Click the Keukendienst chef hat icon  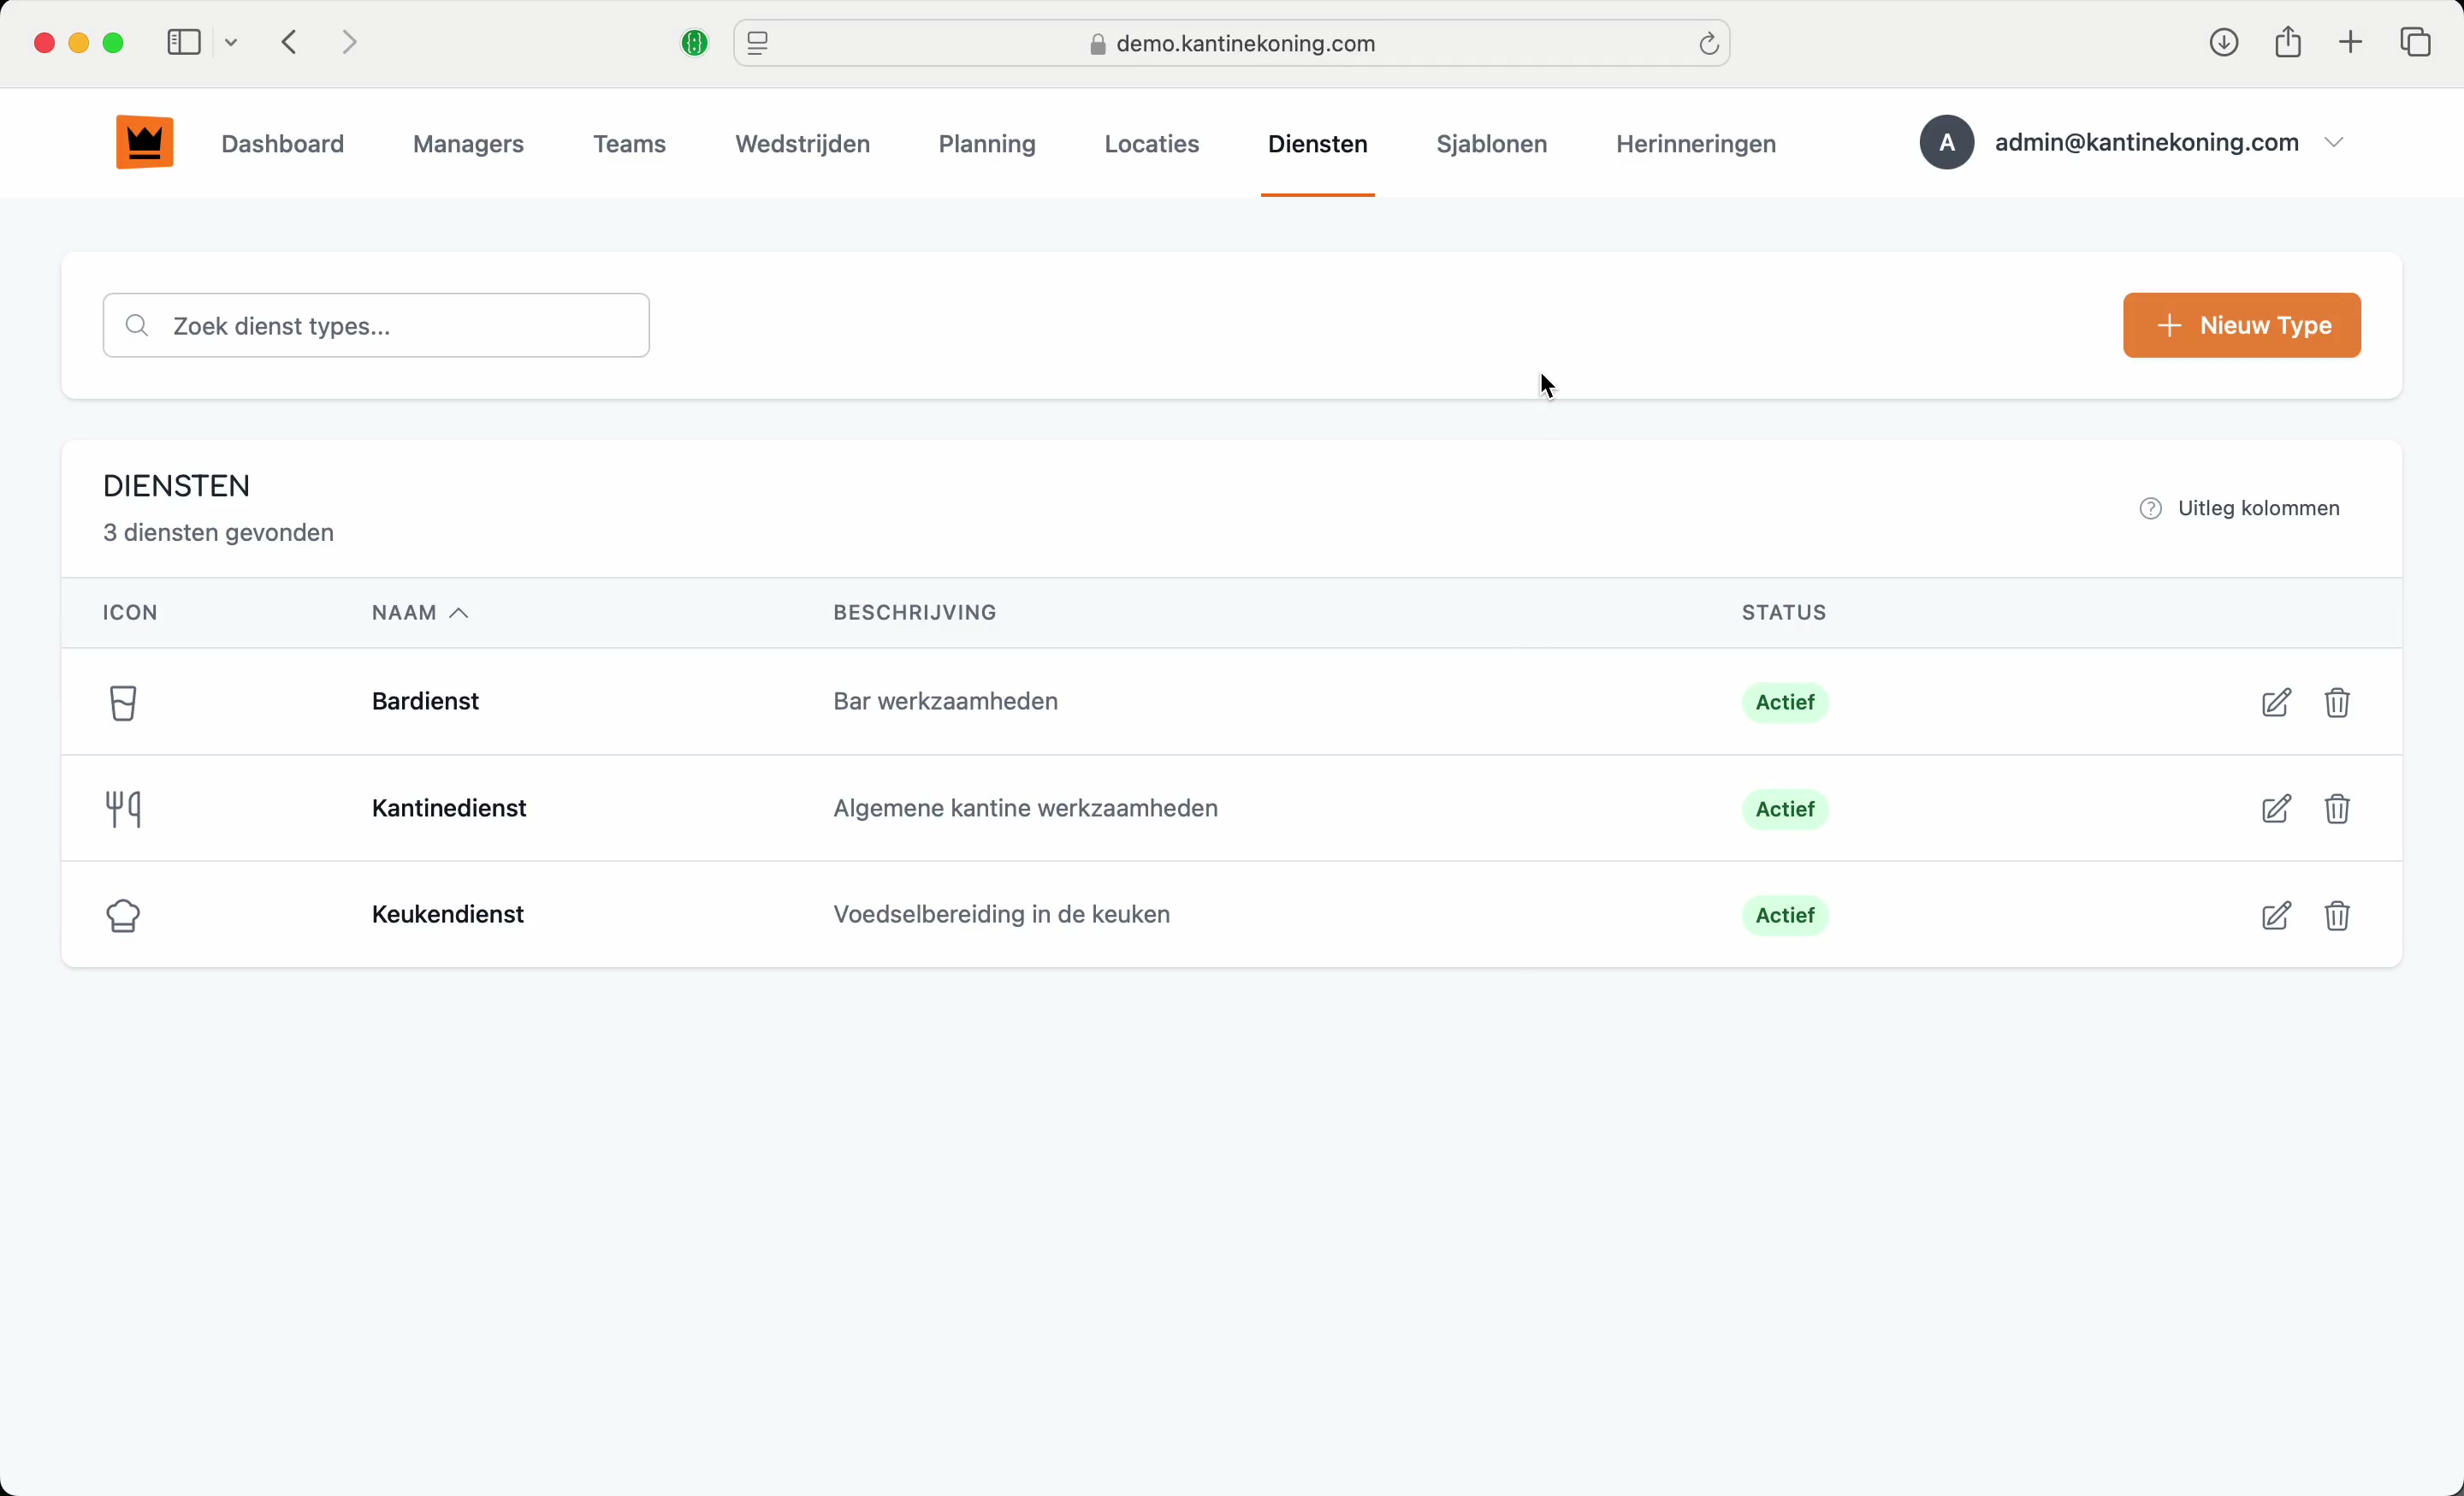(x=123, y=916)
